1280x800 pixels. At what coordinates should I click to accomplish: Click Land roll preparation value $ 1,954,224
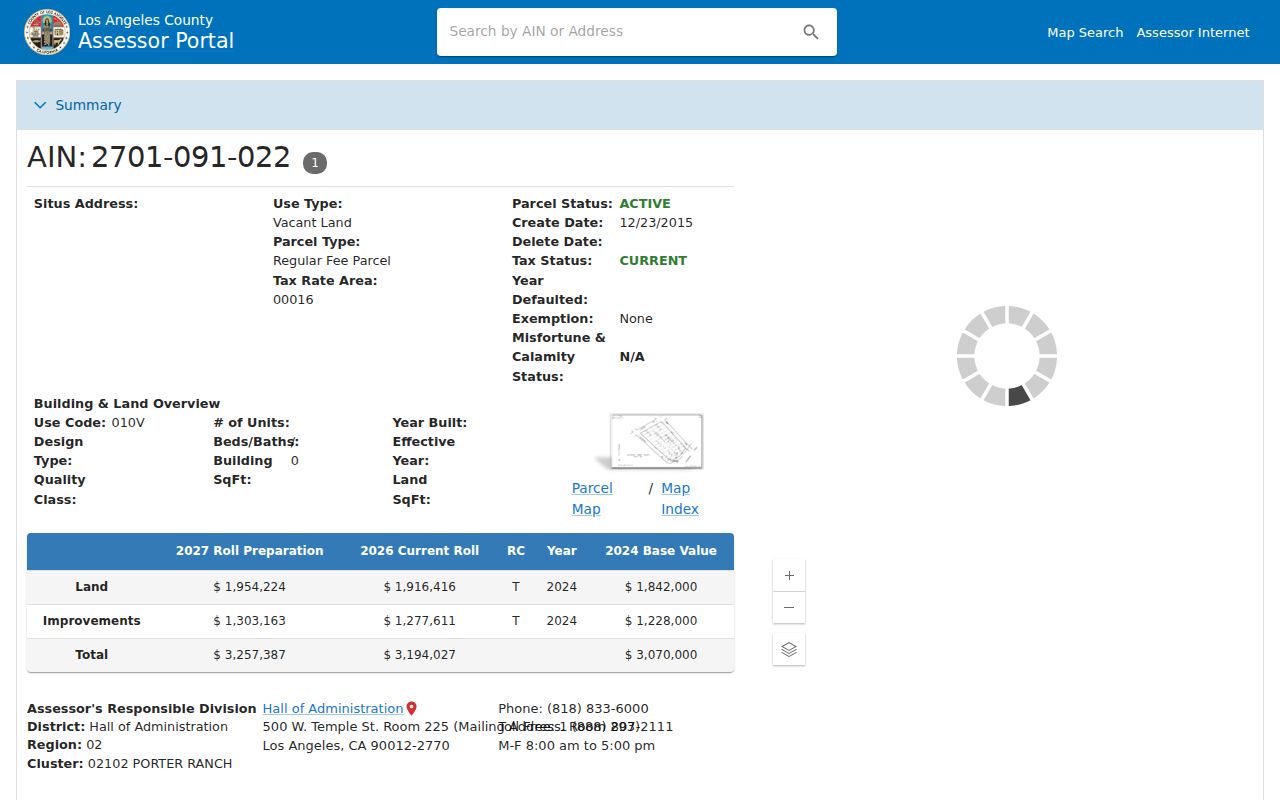pyautogui.click(x=249, y=587)
